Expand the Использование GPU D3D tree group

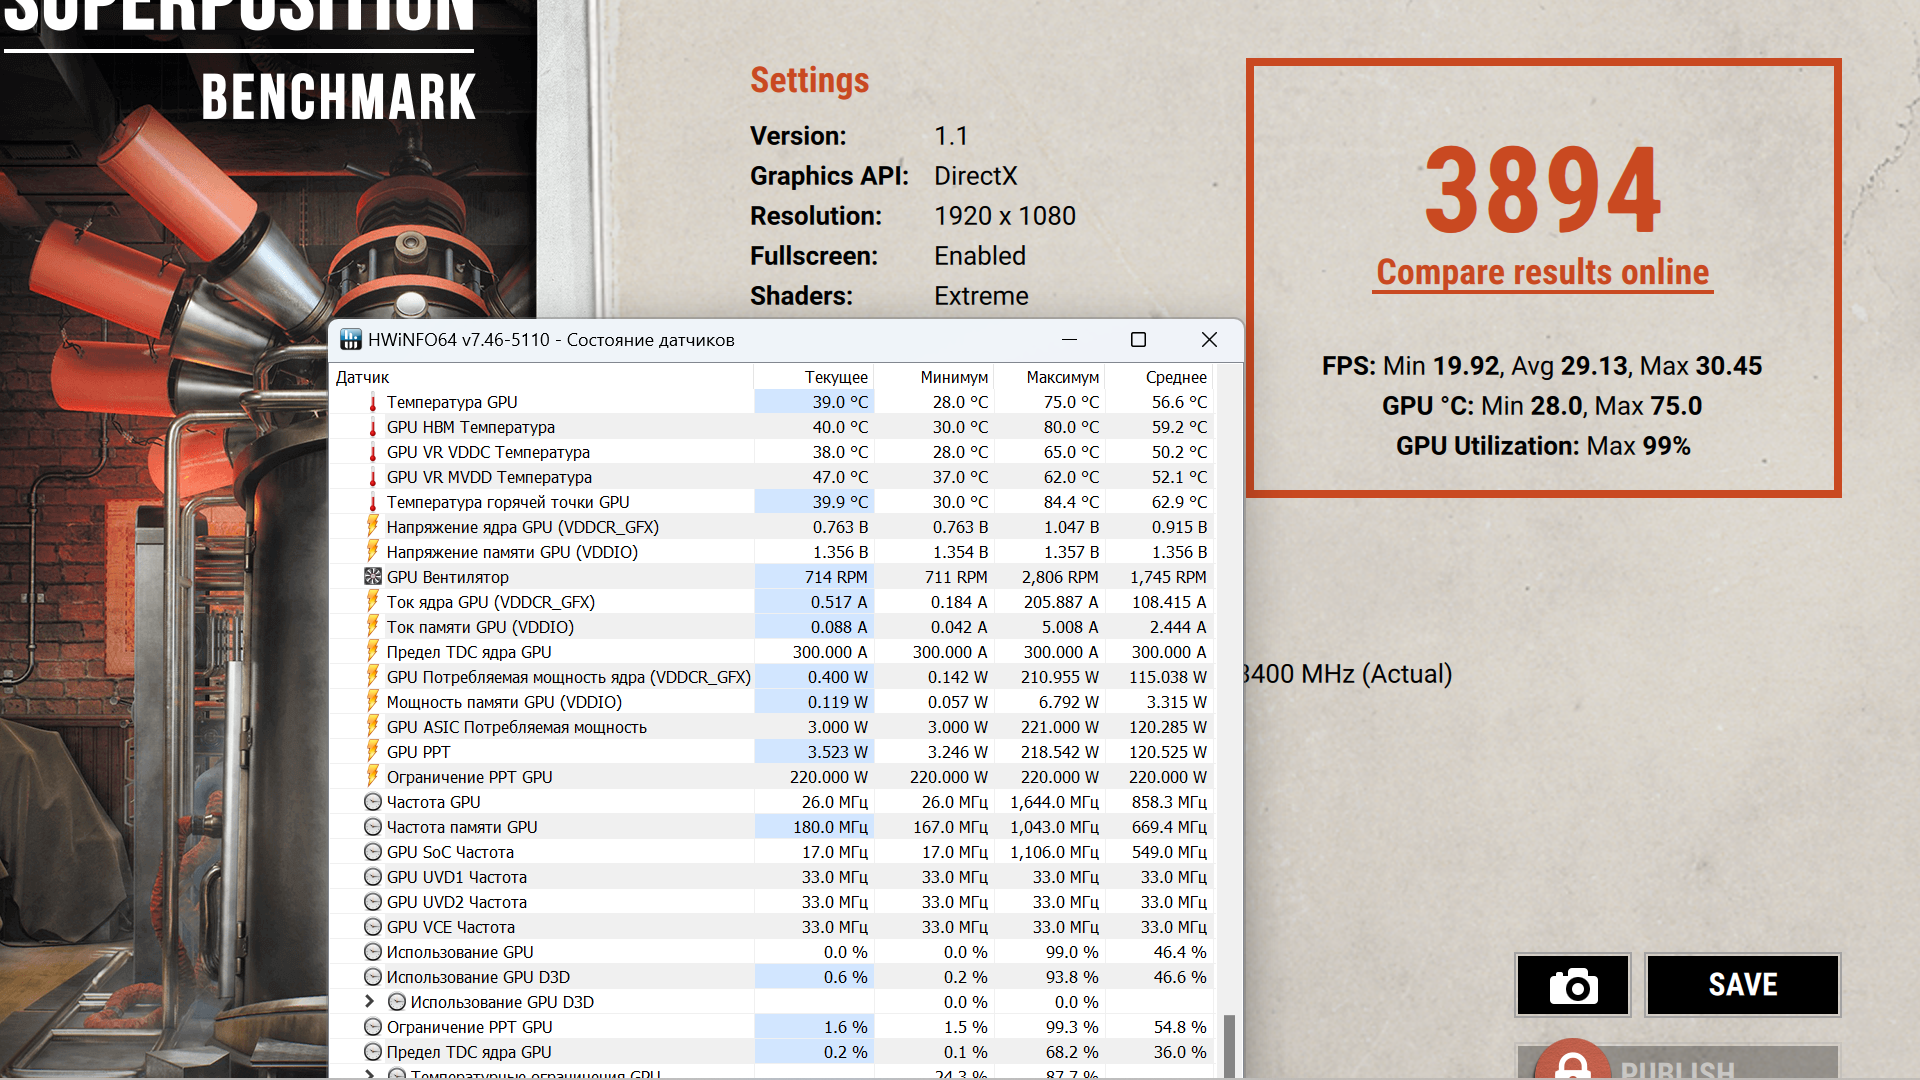point(369,1001)
